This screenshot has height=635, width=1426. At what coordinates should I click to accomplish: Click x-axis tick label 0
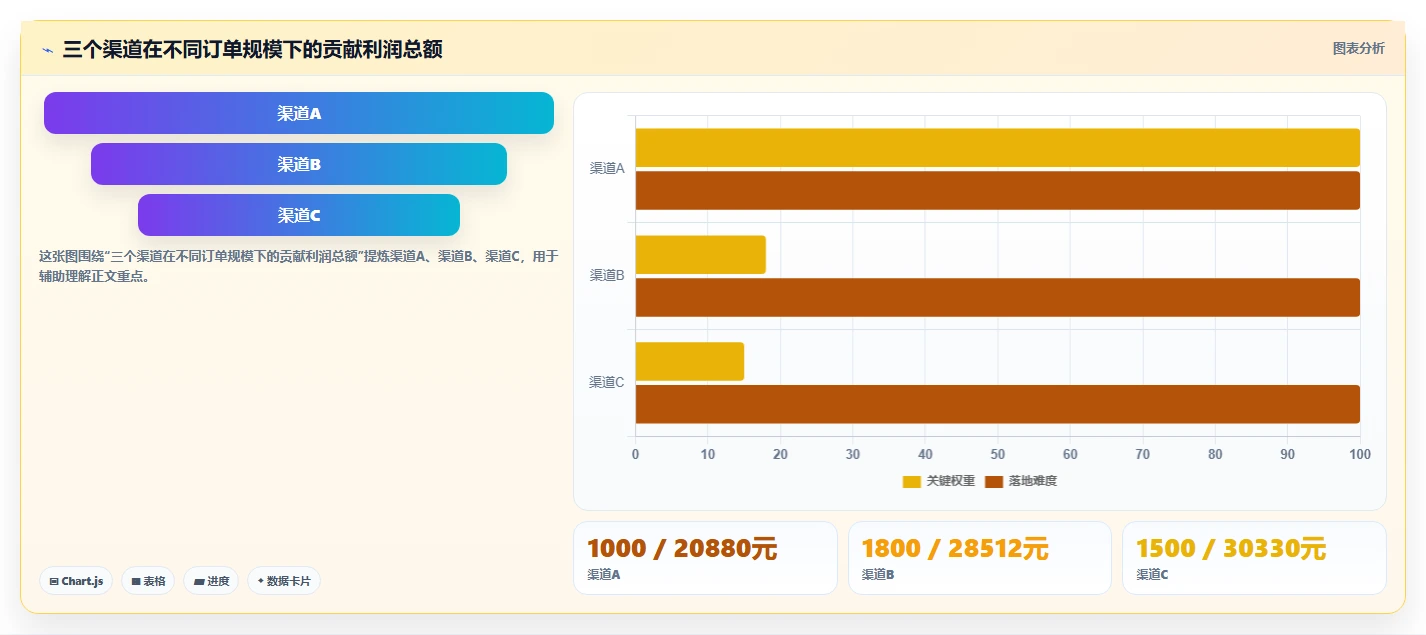coord(635,454)
